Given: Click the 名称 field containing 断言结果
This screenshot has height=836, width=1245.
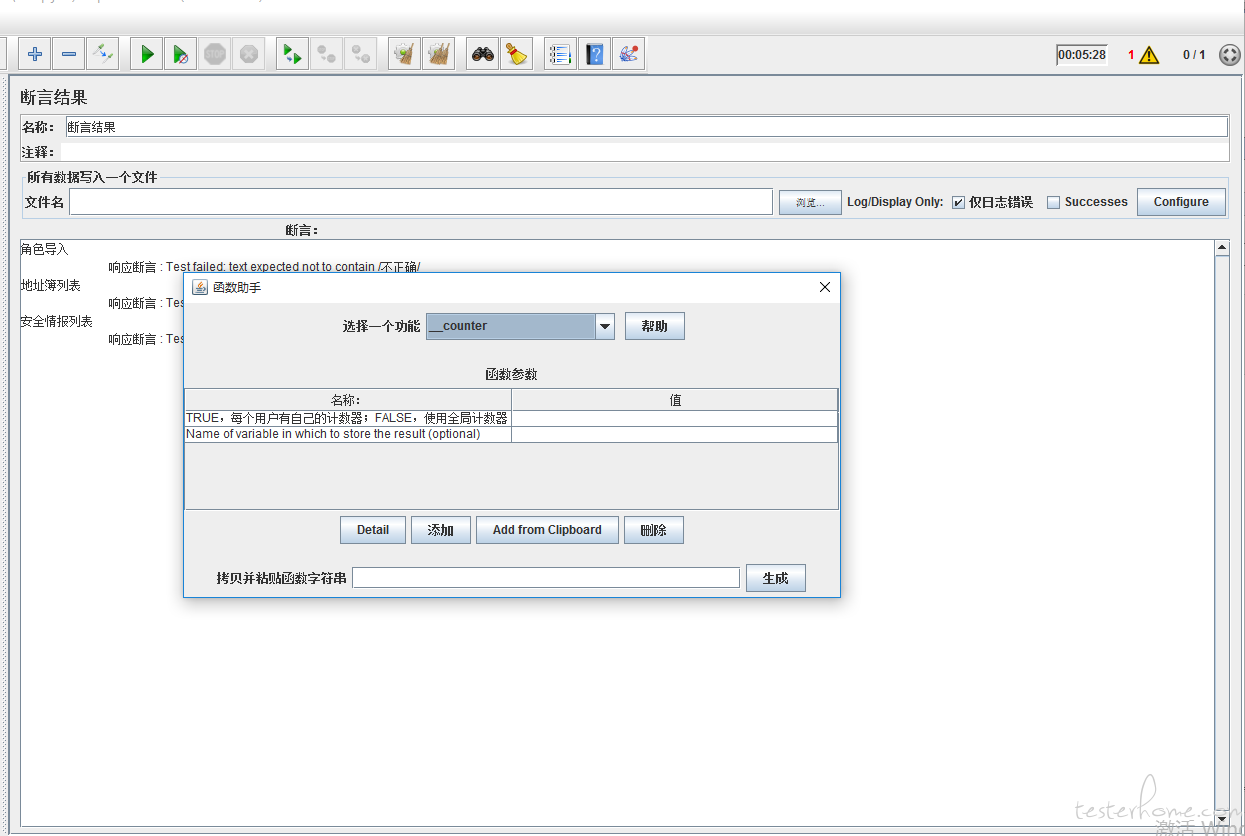Looking at the screenshot, I should pos(646,127).
